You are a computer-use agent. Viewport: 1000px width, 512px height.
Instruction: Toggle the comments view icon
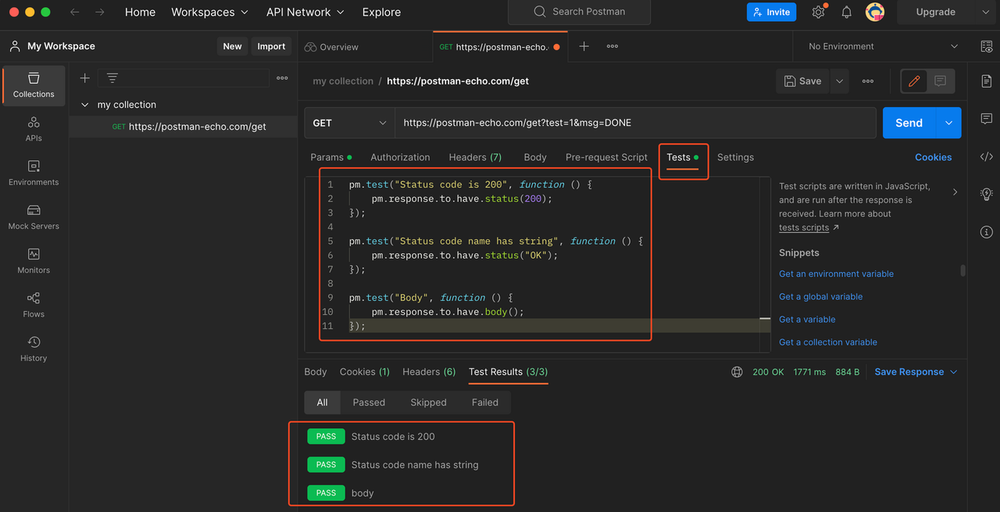(940, 81)
